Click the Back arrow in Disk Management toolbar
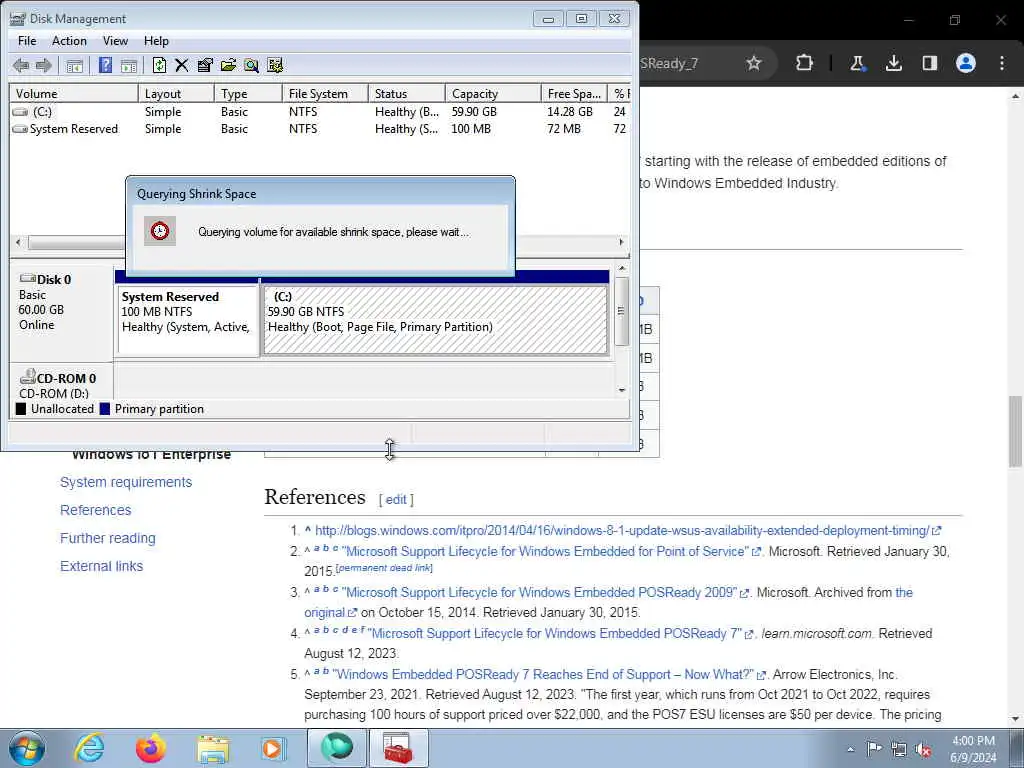Screen dimensions: 1024x768 21,65
